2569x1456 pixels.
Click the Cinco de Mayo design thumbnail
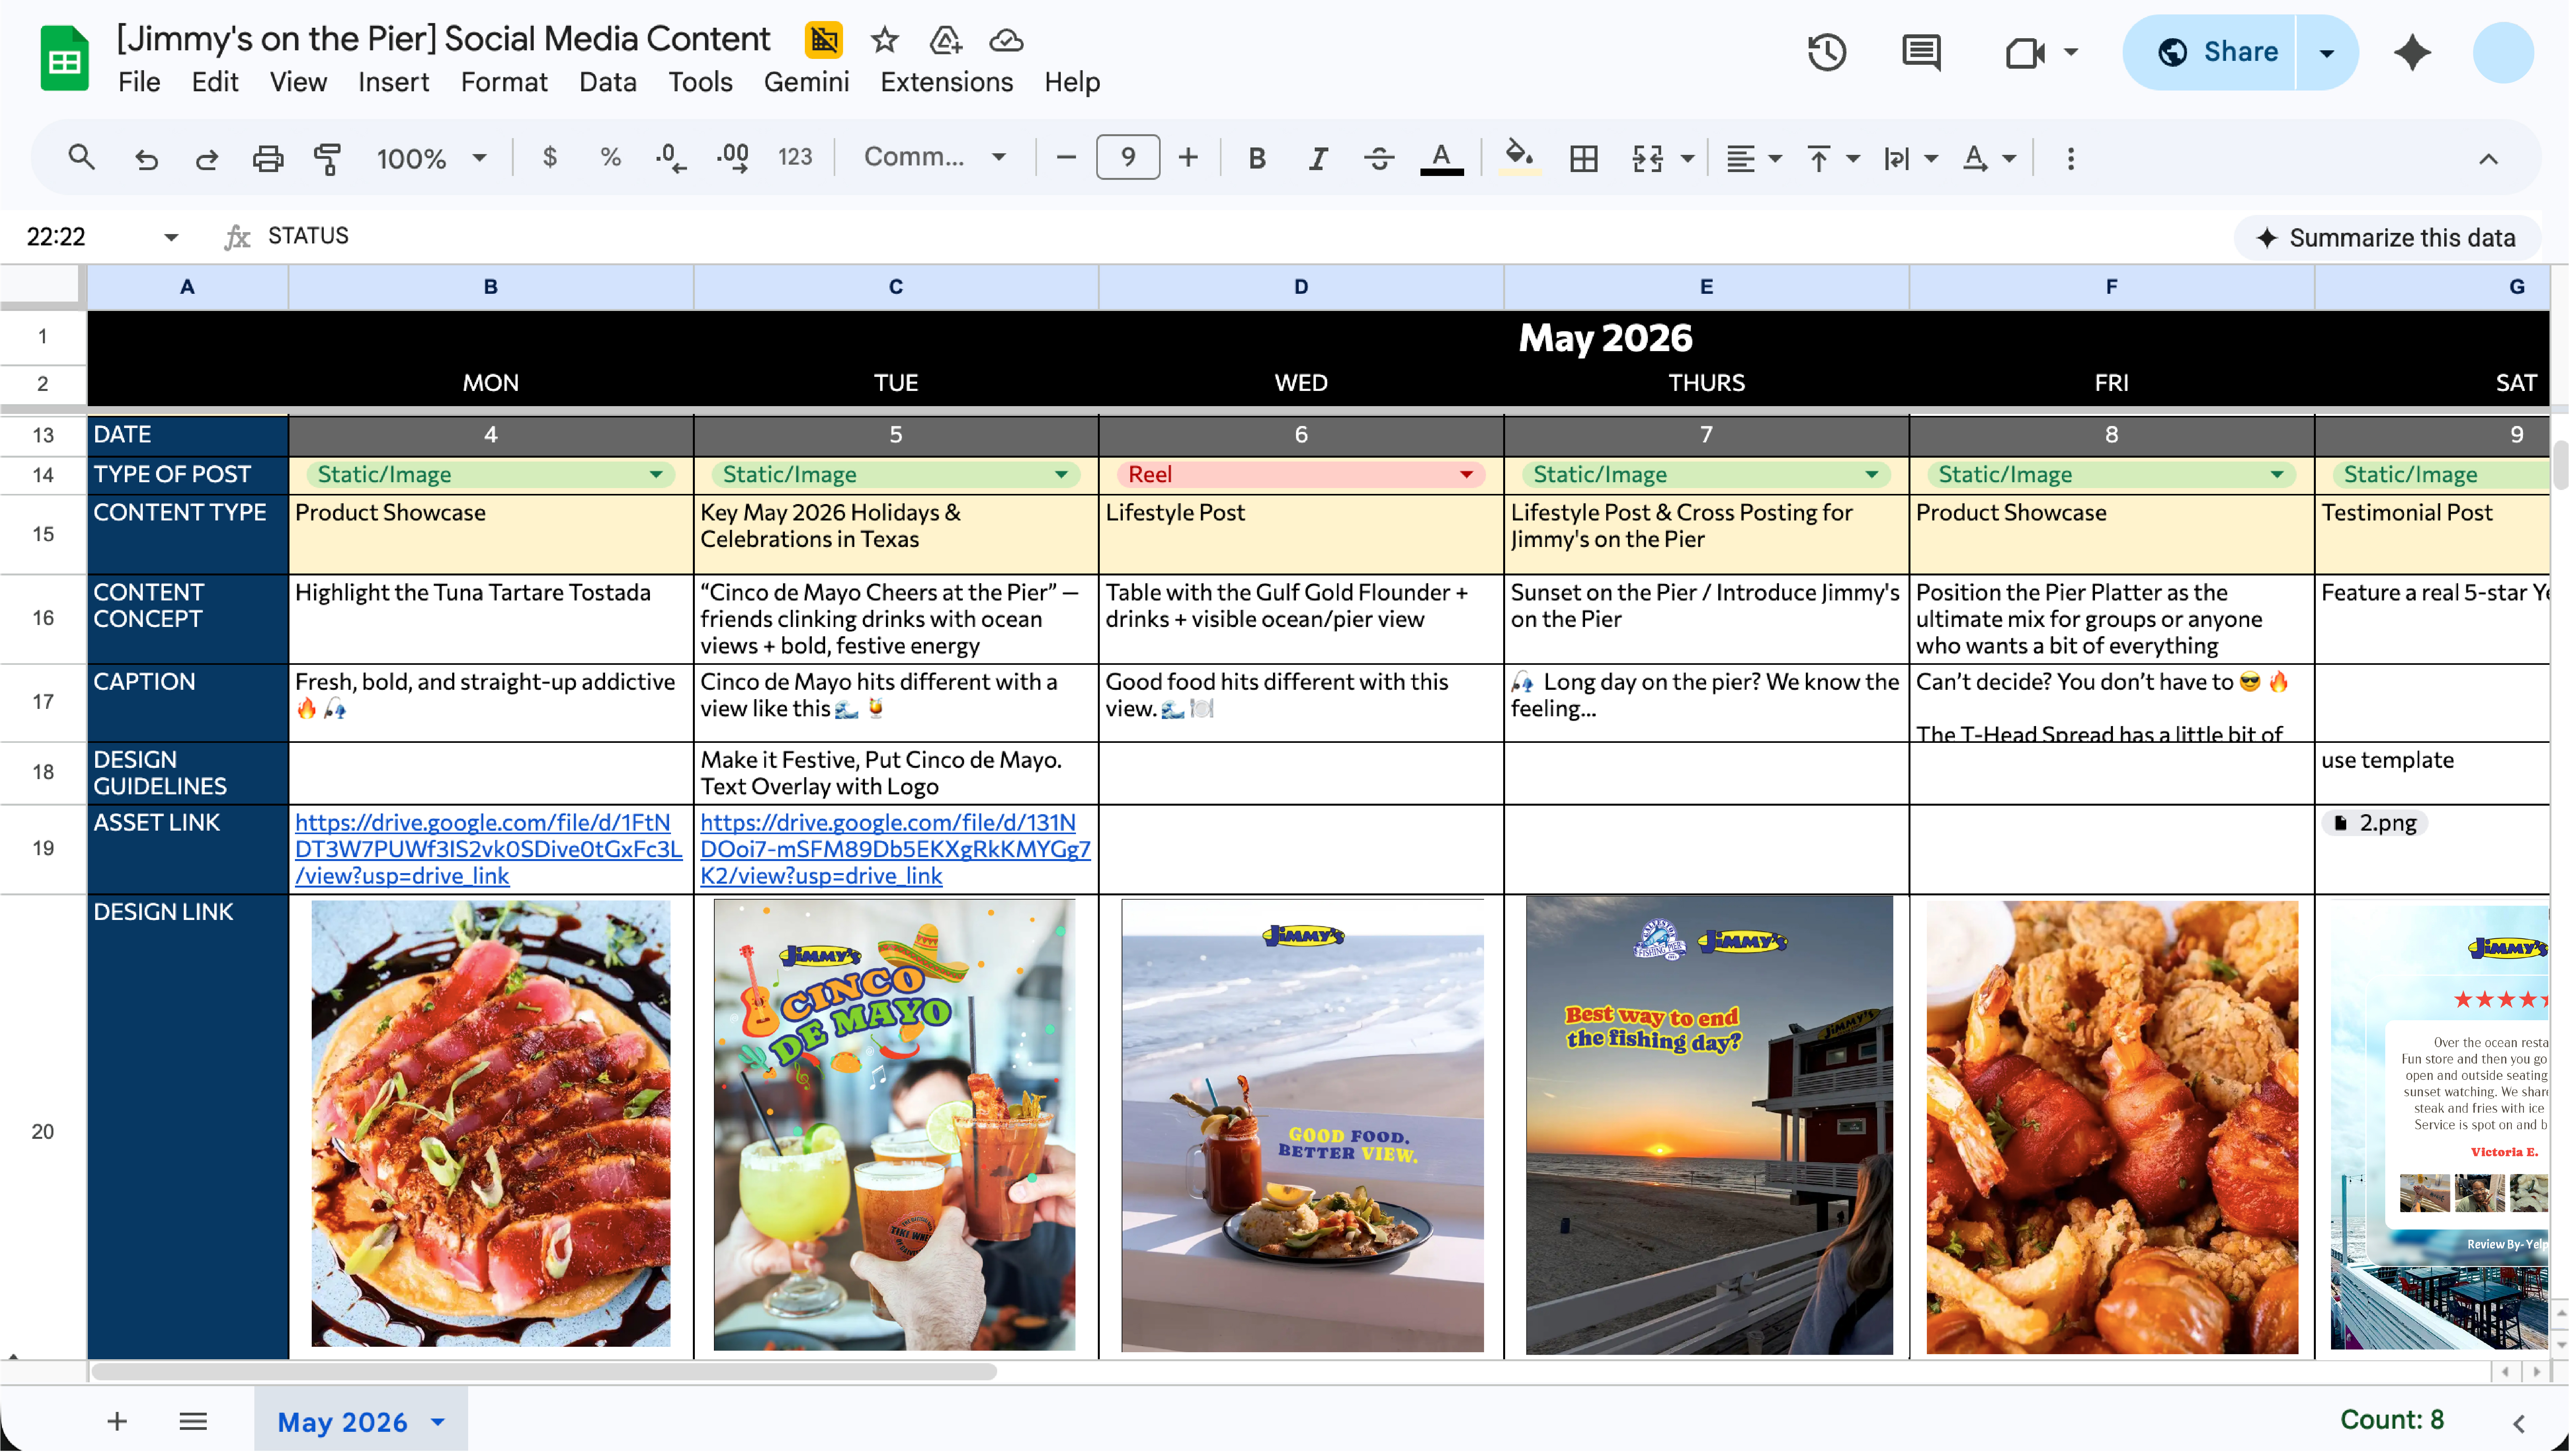click(895, 1125)
